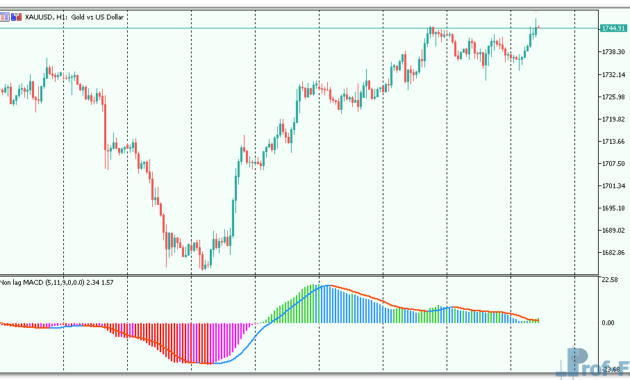The height and width of the screenshot is (380, 630).
Task: Click the 1719.82 price scale value
Action: tap(613, 119)
